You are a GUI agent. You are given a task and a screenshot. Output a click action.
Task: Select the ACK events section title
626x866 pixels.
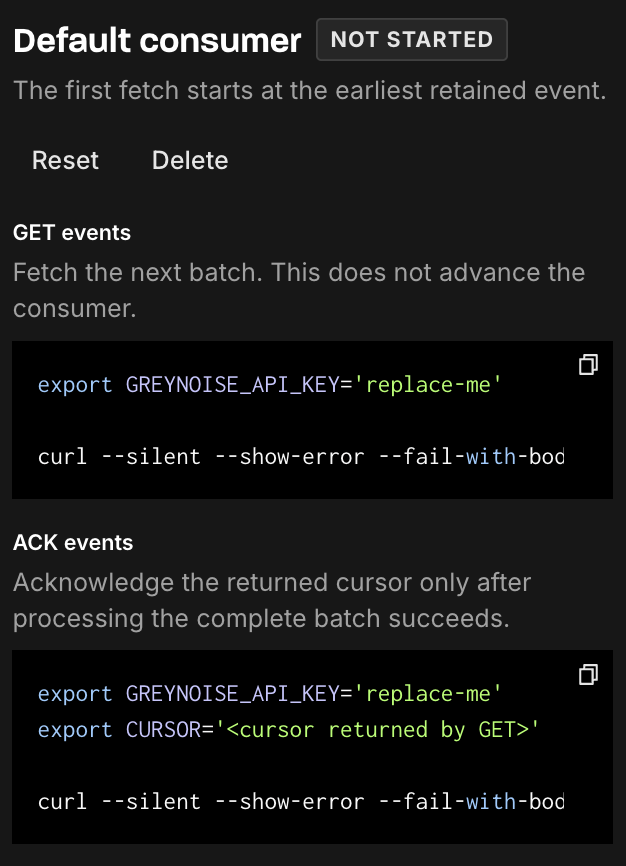click(73, 542)
